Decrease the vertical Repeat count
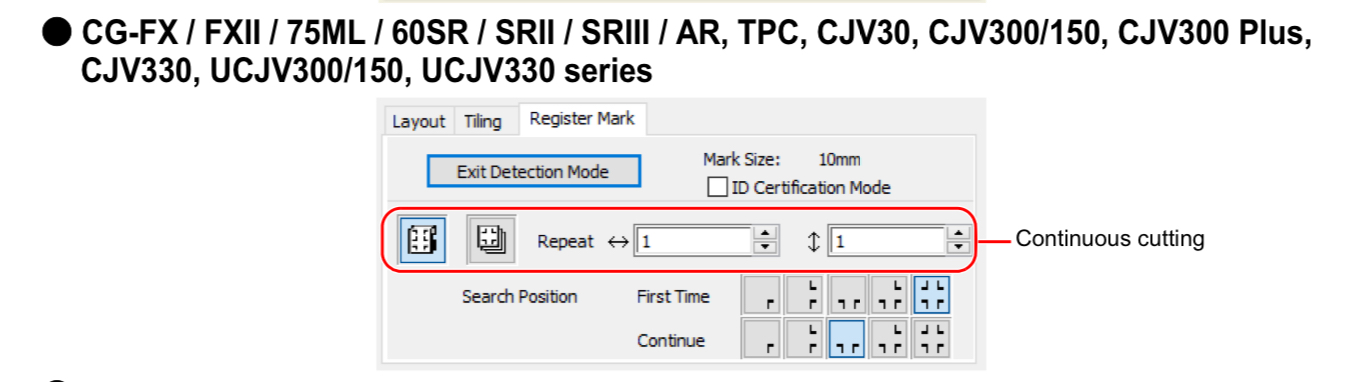Image resolution: width=1368 pixels, height=382 pixels. point(959,247)
